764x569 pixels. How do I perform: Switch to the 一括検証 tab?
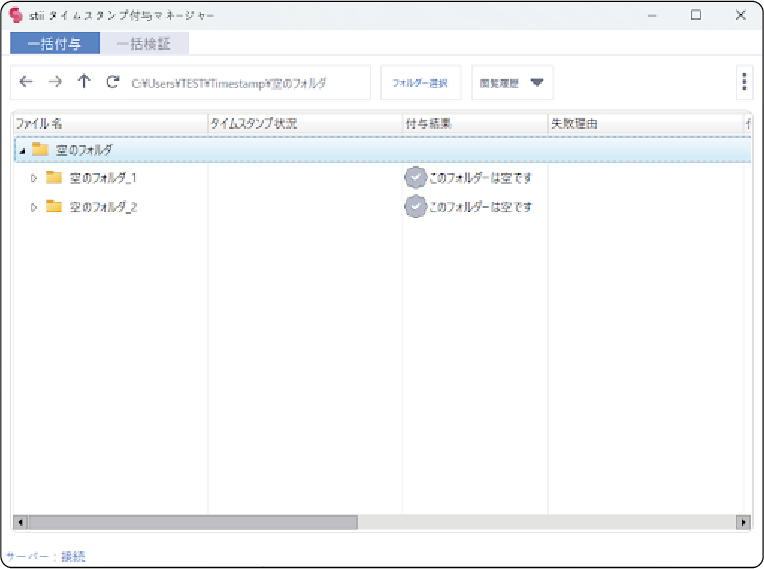coord(144,44)
